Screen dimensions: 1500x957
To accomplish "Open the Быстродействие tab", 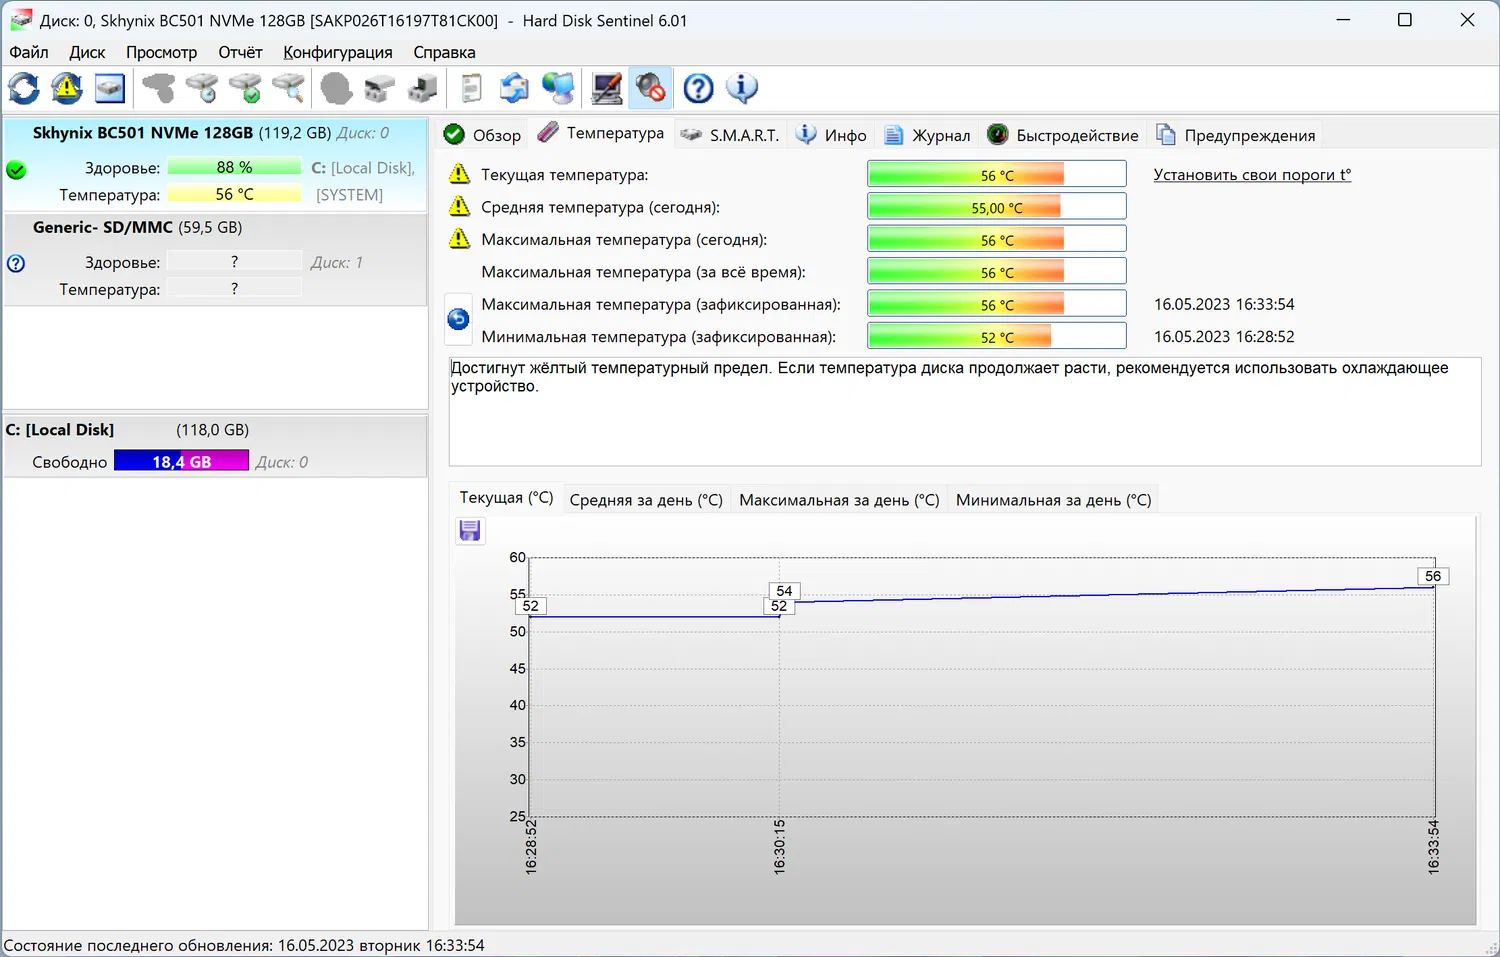I will point(1063,135).
